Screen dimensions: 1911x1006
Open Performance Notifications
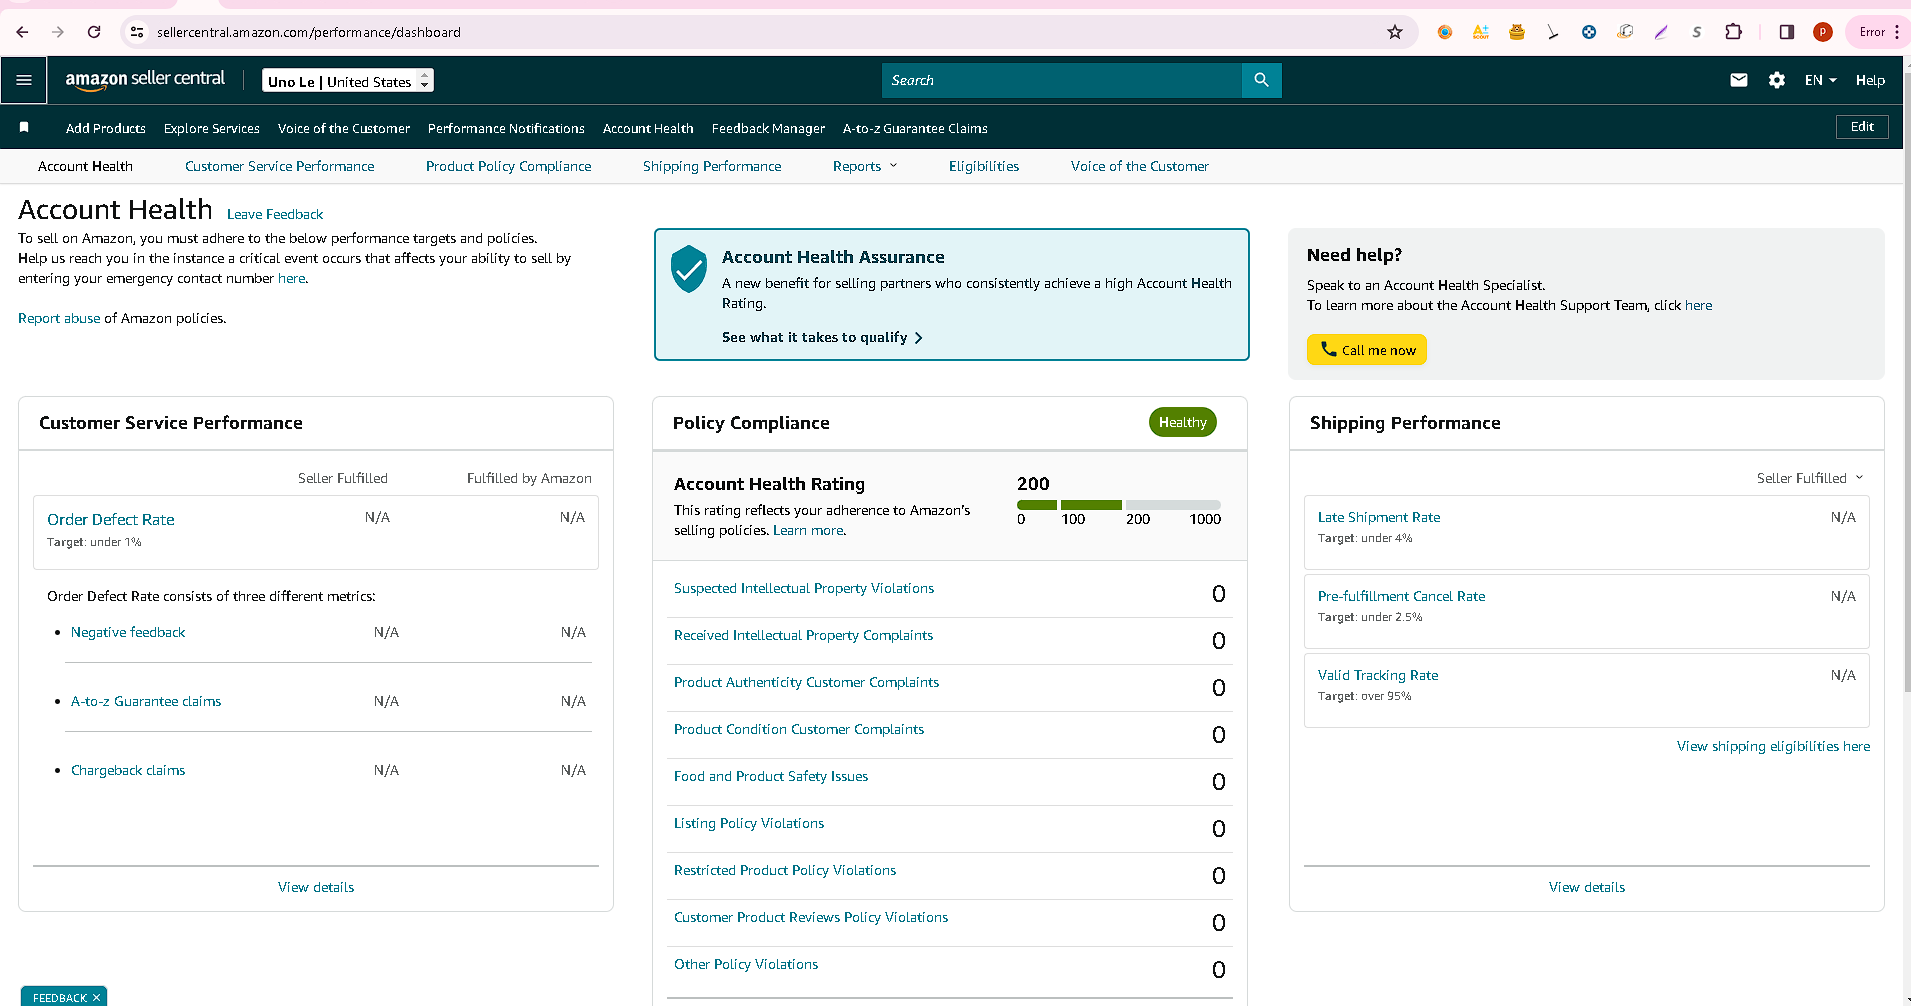506,128
